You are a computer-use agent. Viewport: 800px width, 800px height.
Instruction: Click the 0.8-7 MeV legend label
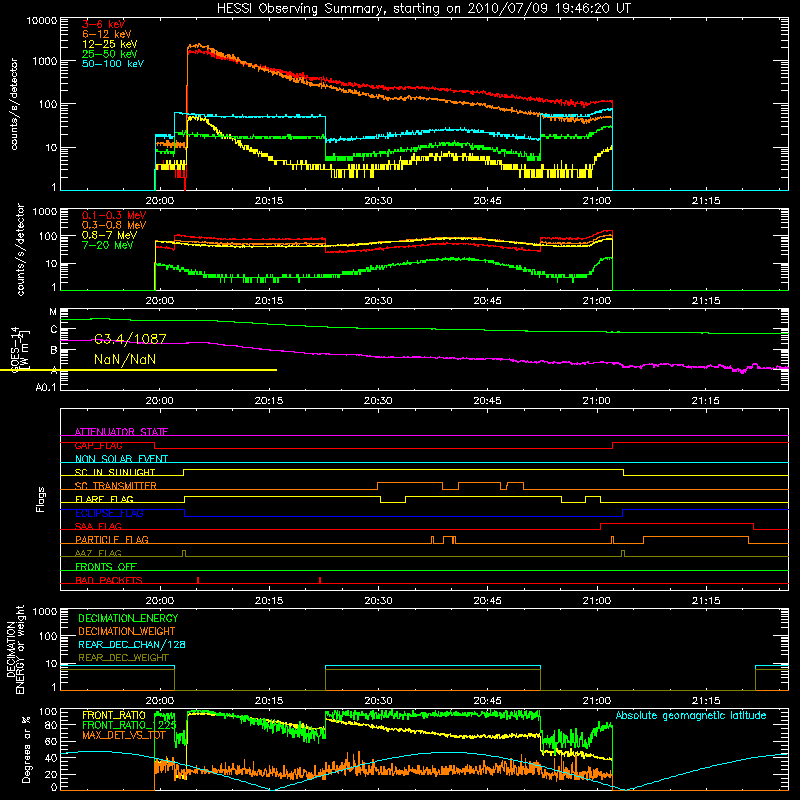click(110, 235)
